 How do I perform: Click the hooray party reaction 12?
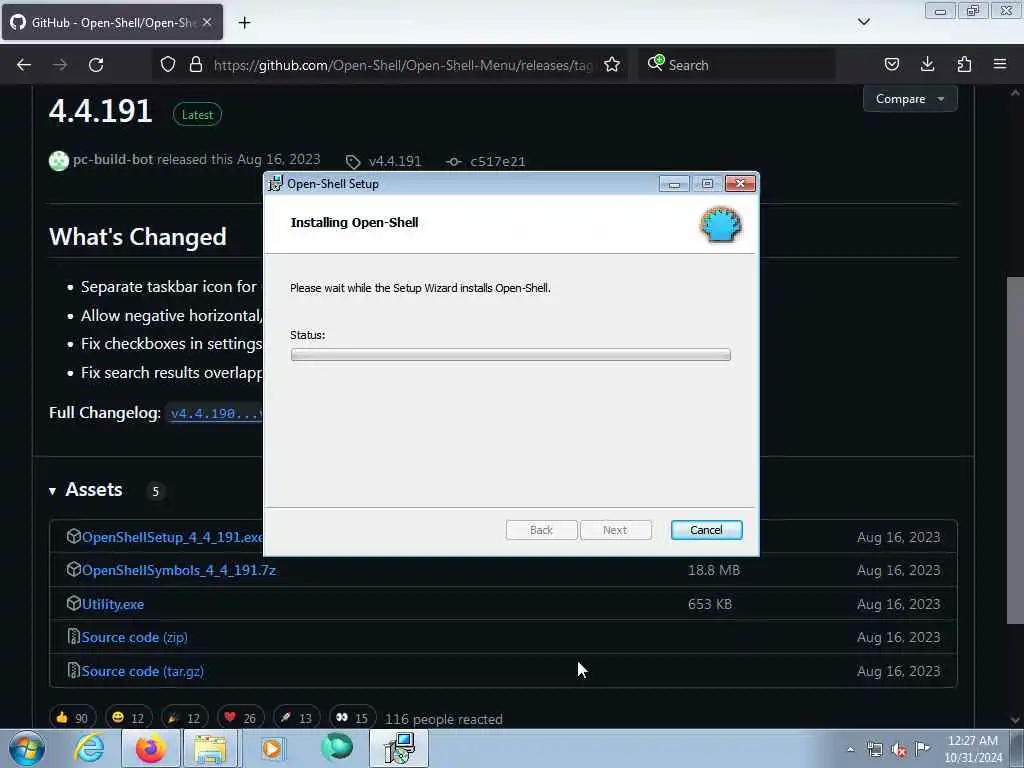[184, 718]
